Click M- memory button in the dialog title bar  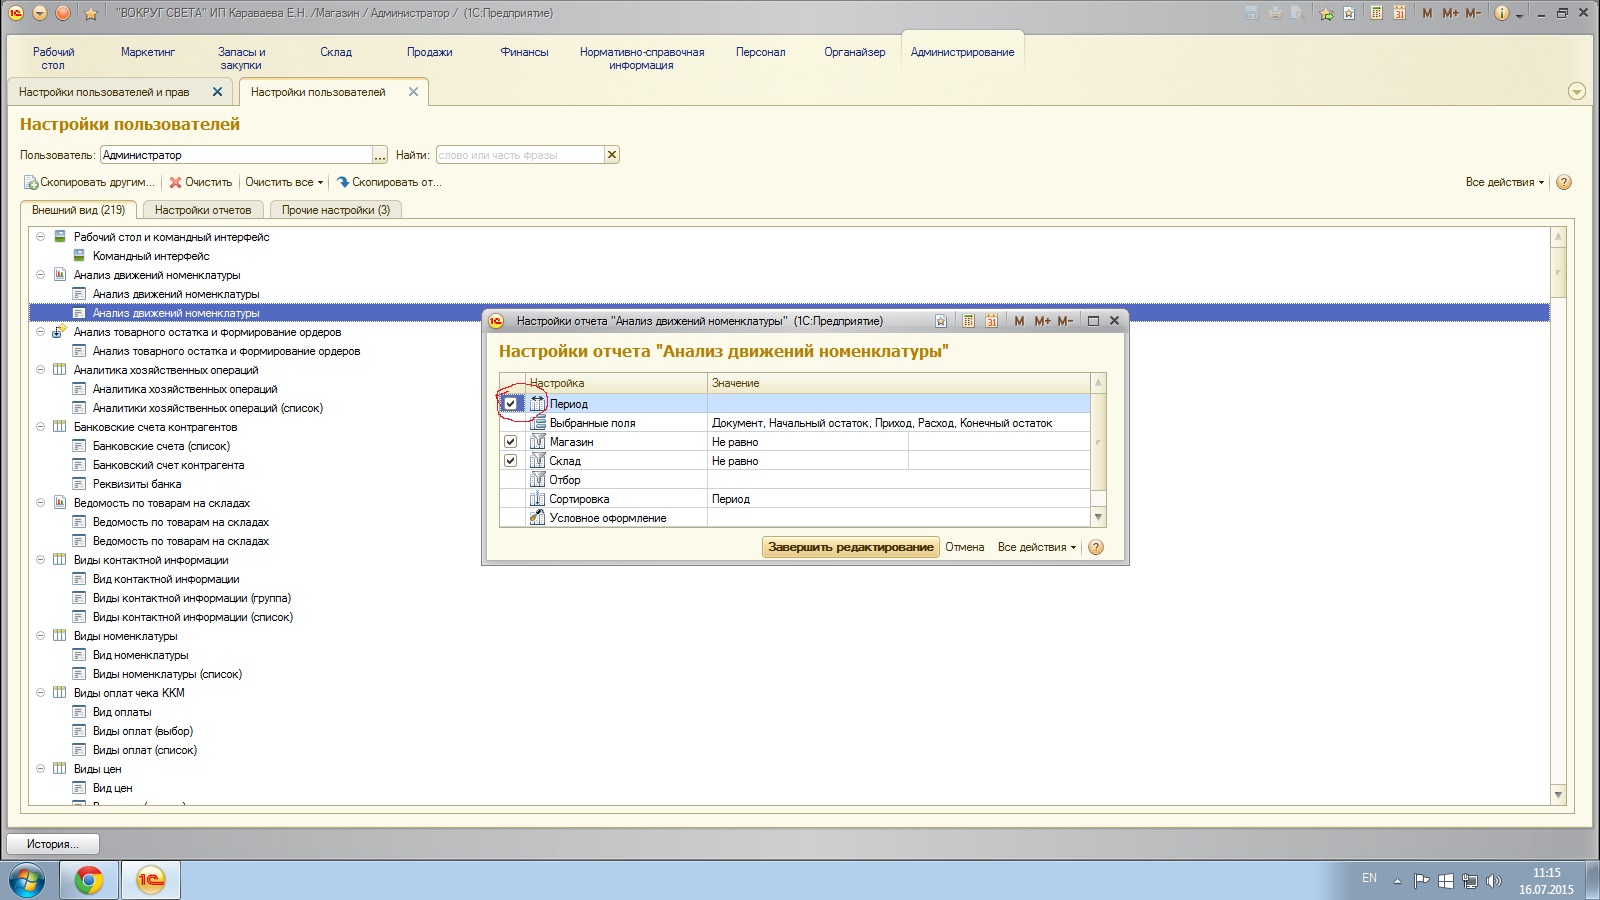(1065, 321)
